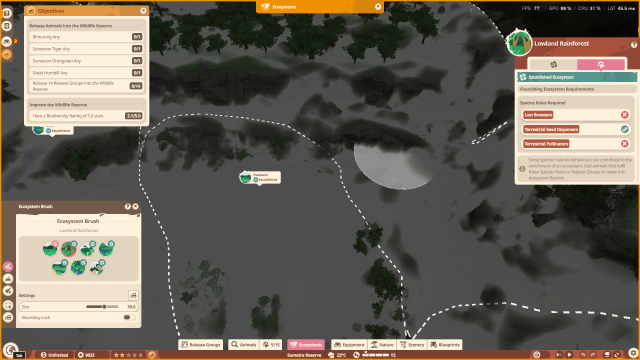Click the star rating display in bottom bar
Screen dimensions: 640x360
coord(128,355)
